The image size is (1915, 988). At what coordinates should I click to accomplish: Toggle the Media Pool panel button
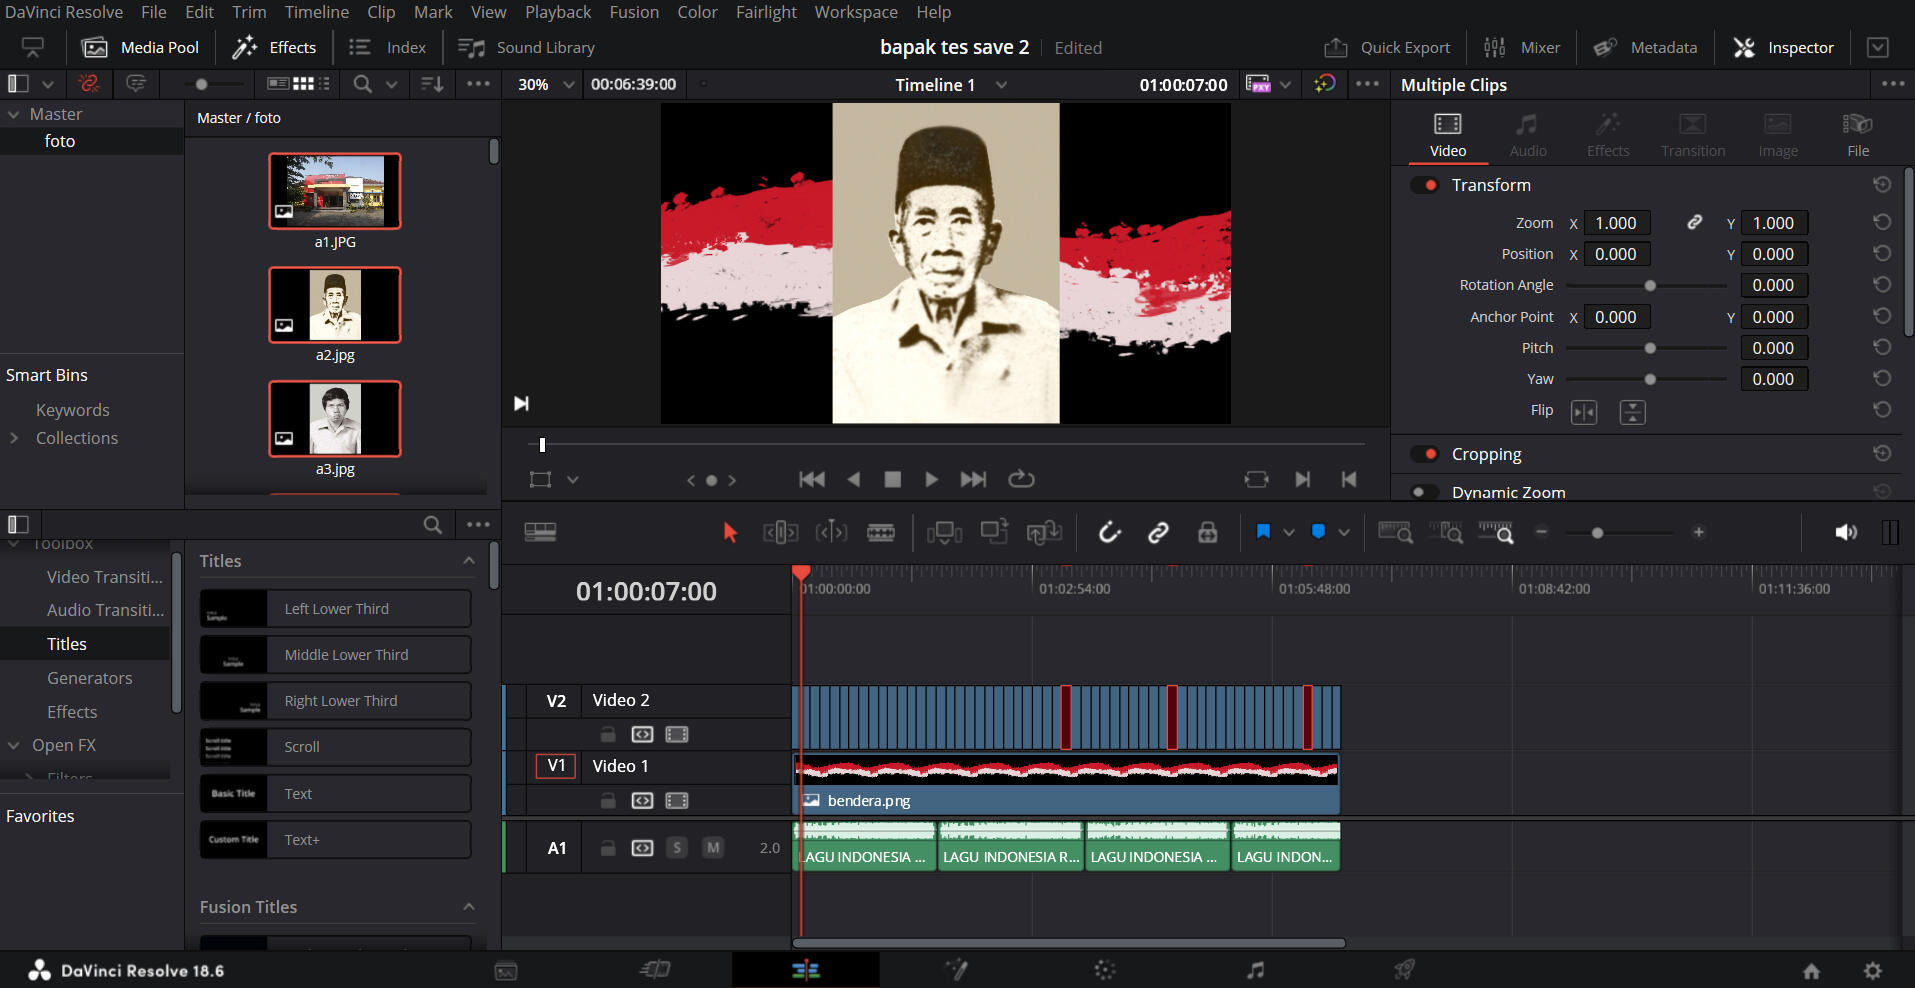coord(140,47)
